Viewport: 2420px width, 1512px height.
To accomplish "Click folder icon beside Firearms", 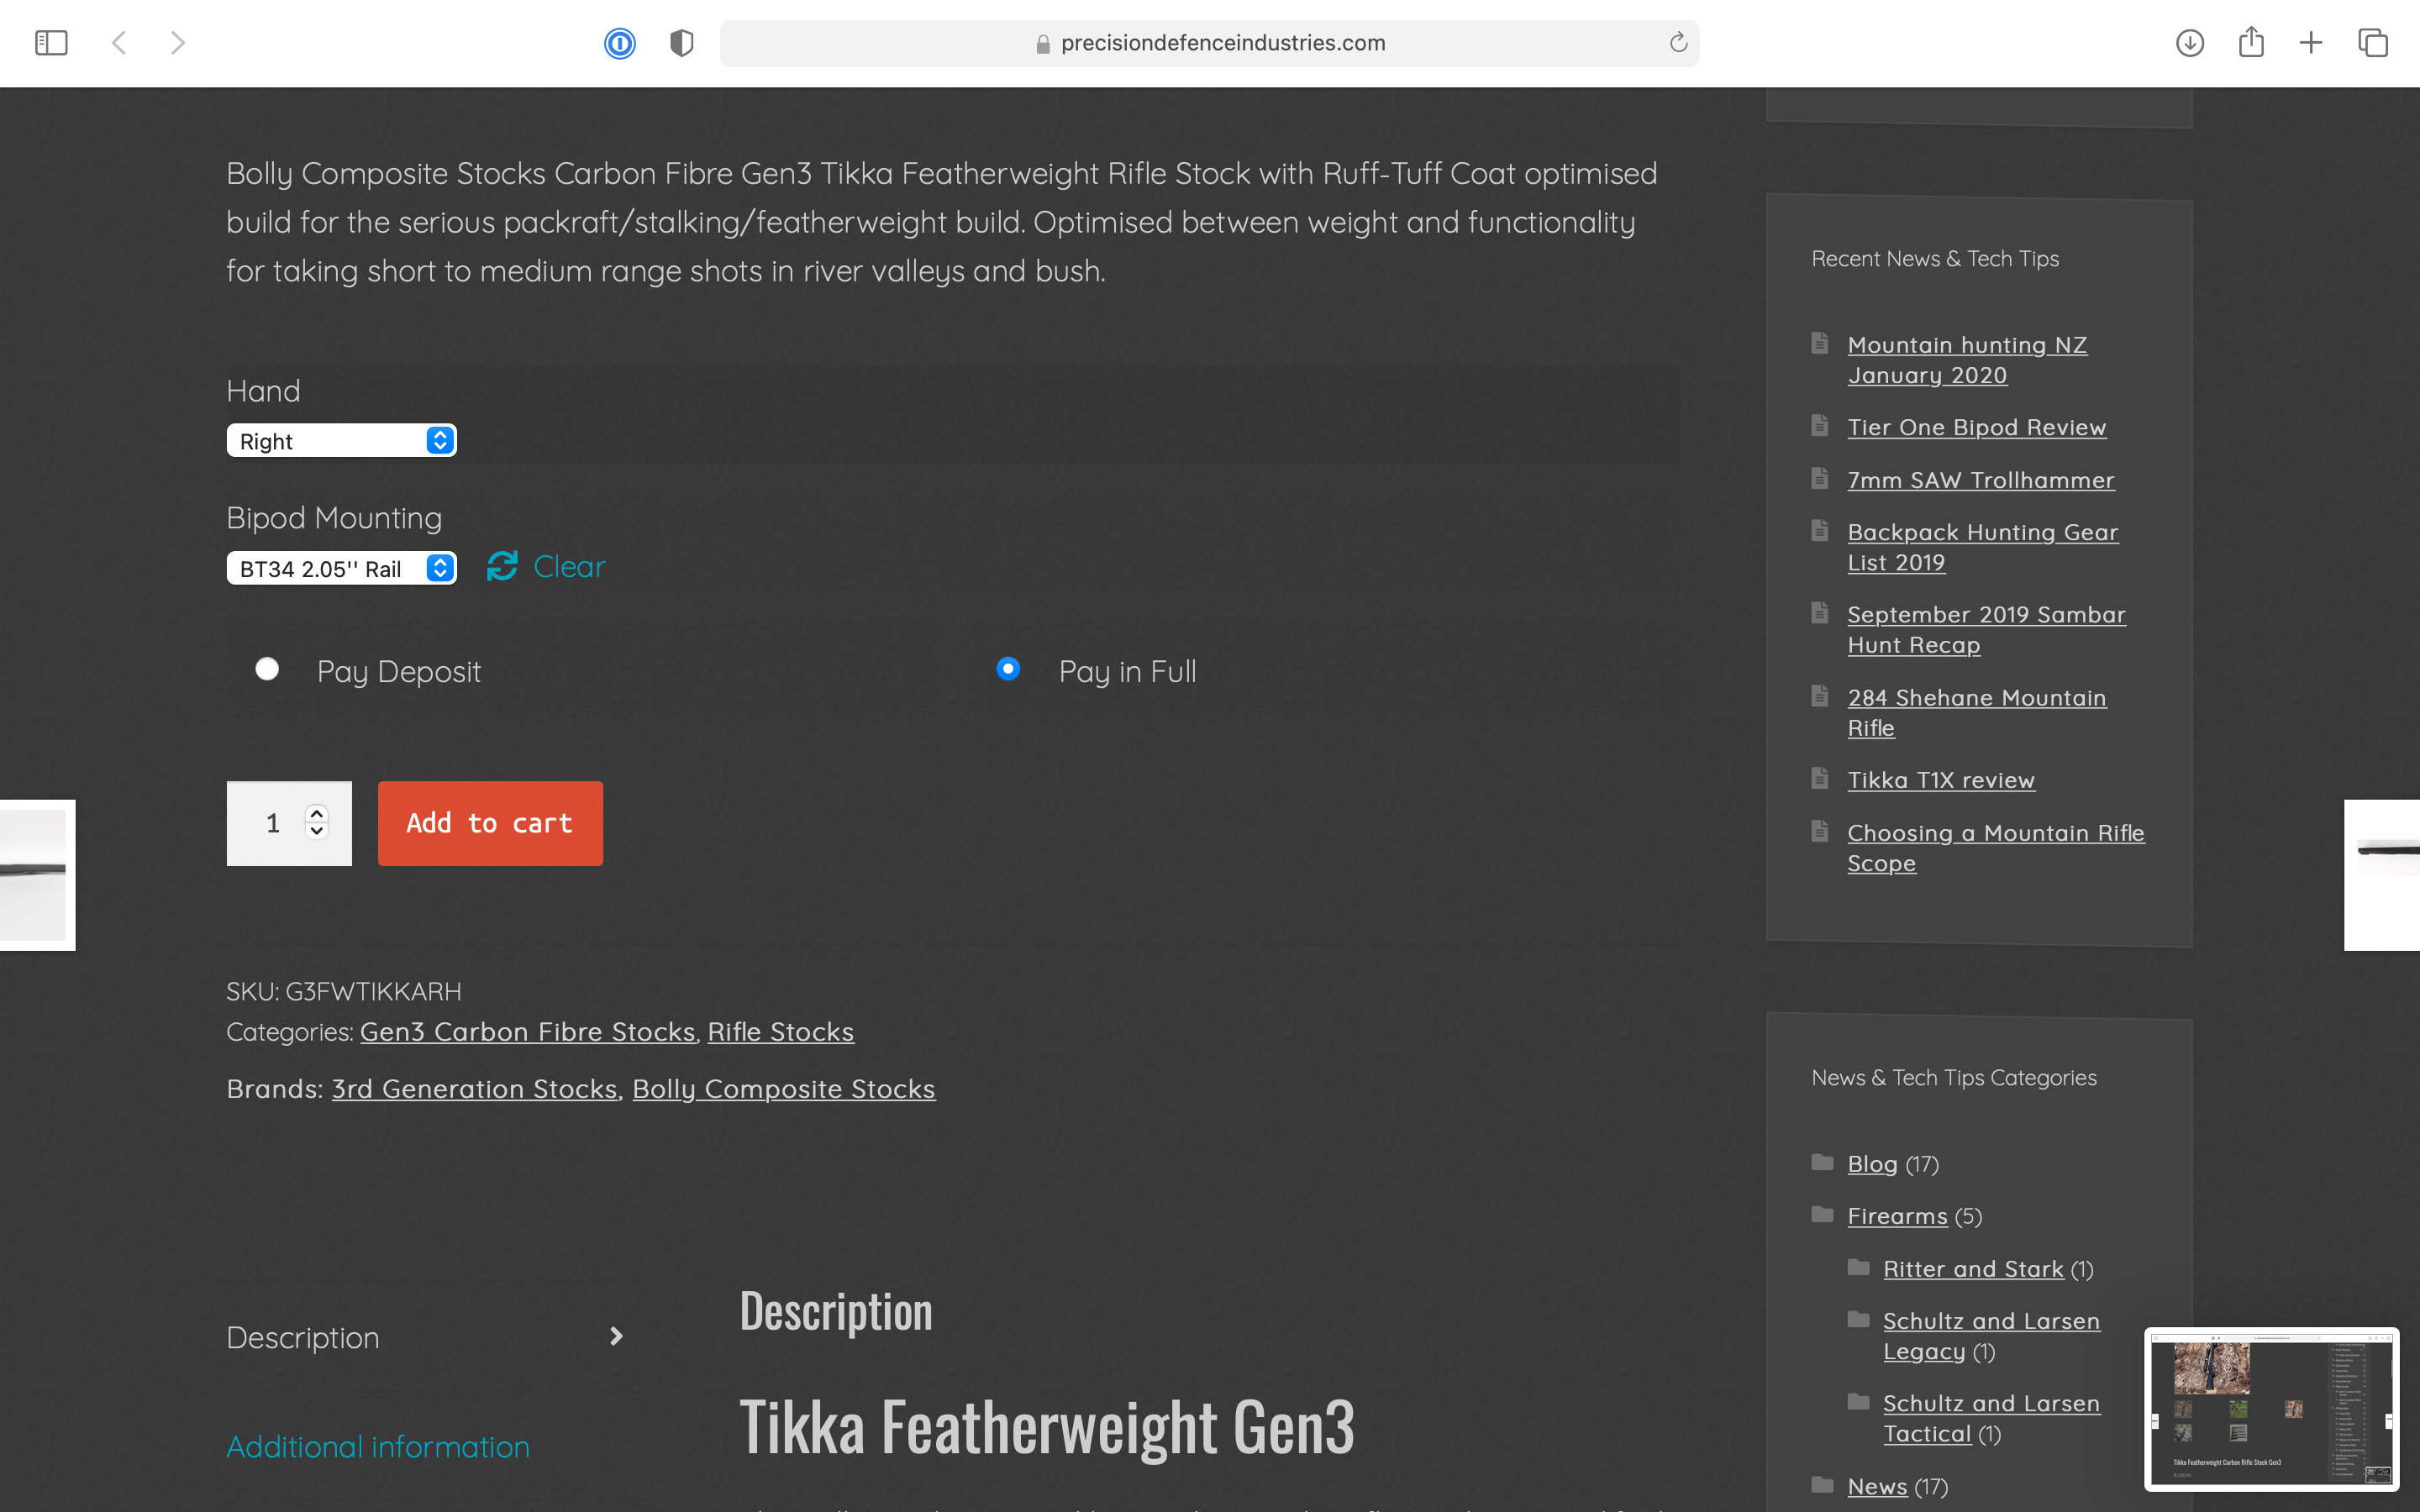I will point(1822,1214).
